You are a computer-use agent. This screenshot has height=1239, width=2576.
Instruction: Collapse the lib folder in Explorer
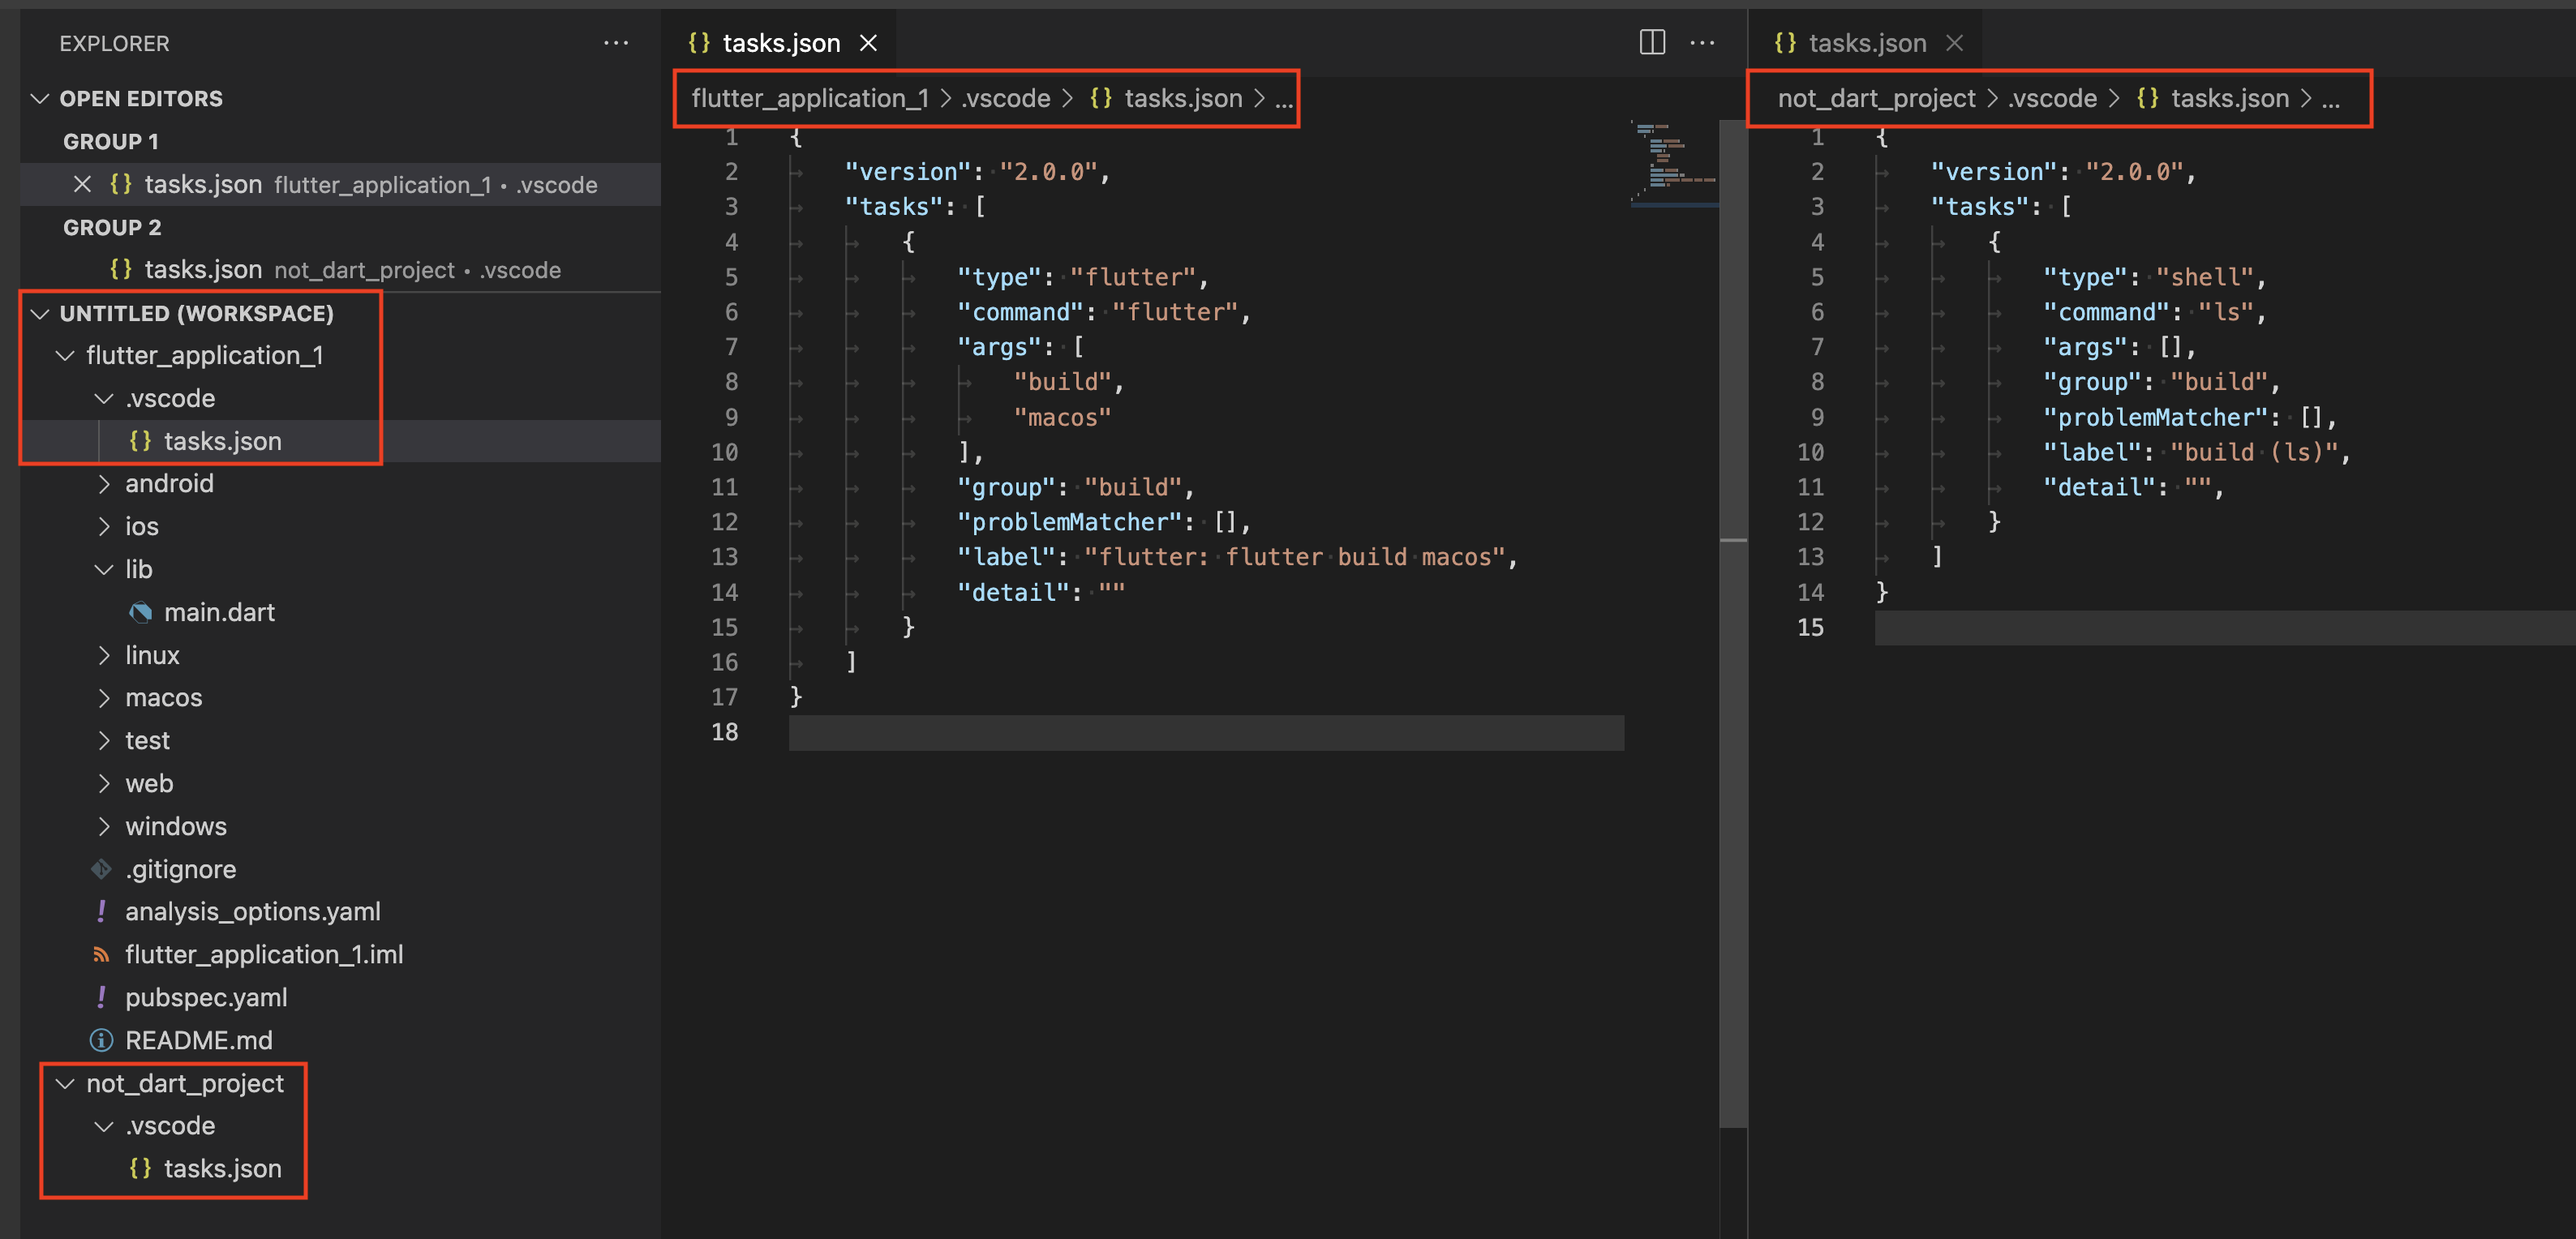coord(105,569)
